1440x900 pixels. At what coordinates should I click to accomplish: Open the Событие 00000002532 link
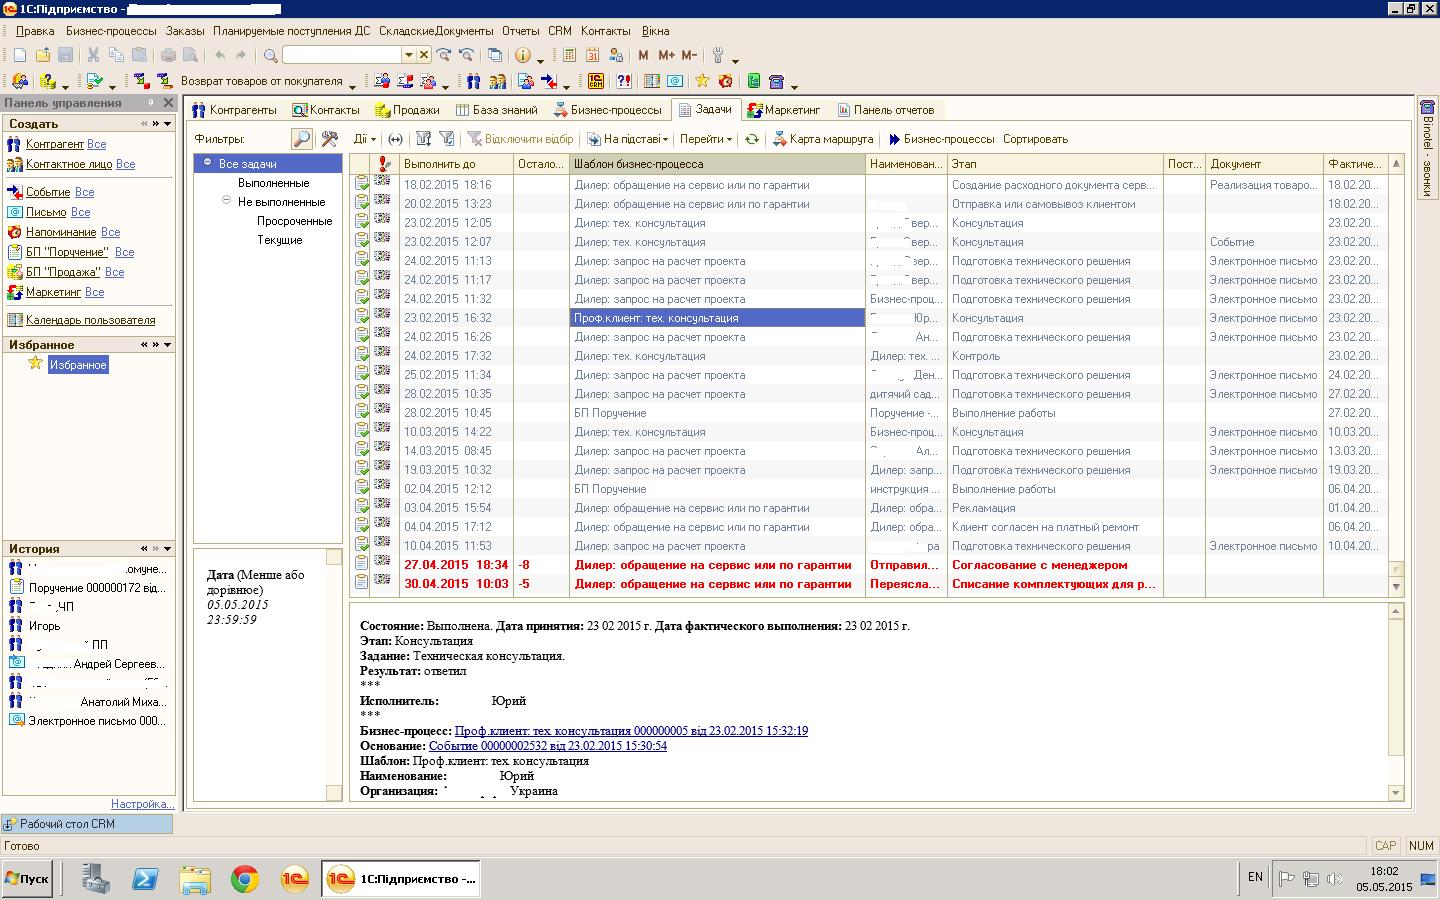[x=548, y=746]
